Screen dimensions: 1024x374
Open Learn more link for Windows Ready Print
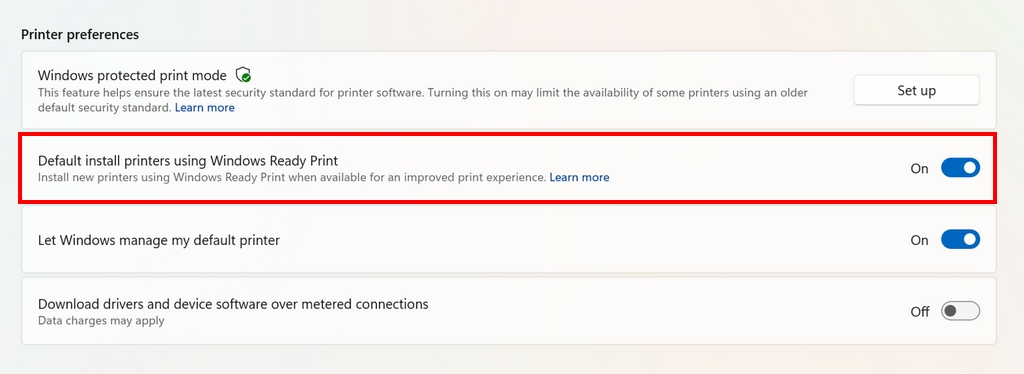pyautogui.click(x=579, y=177)
